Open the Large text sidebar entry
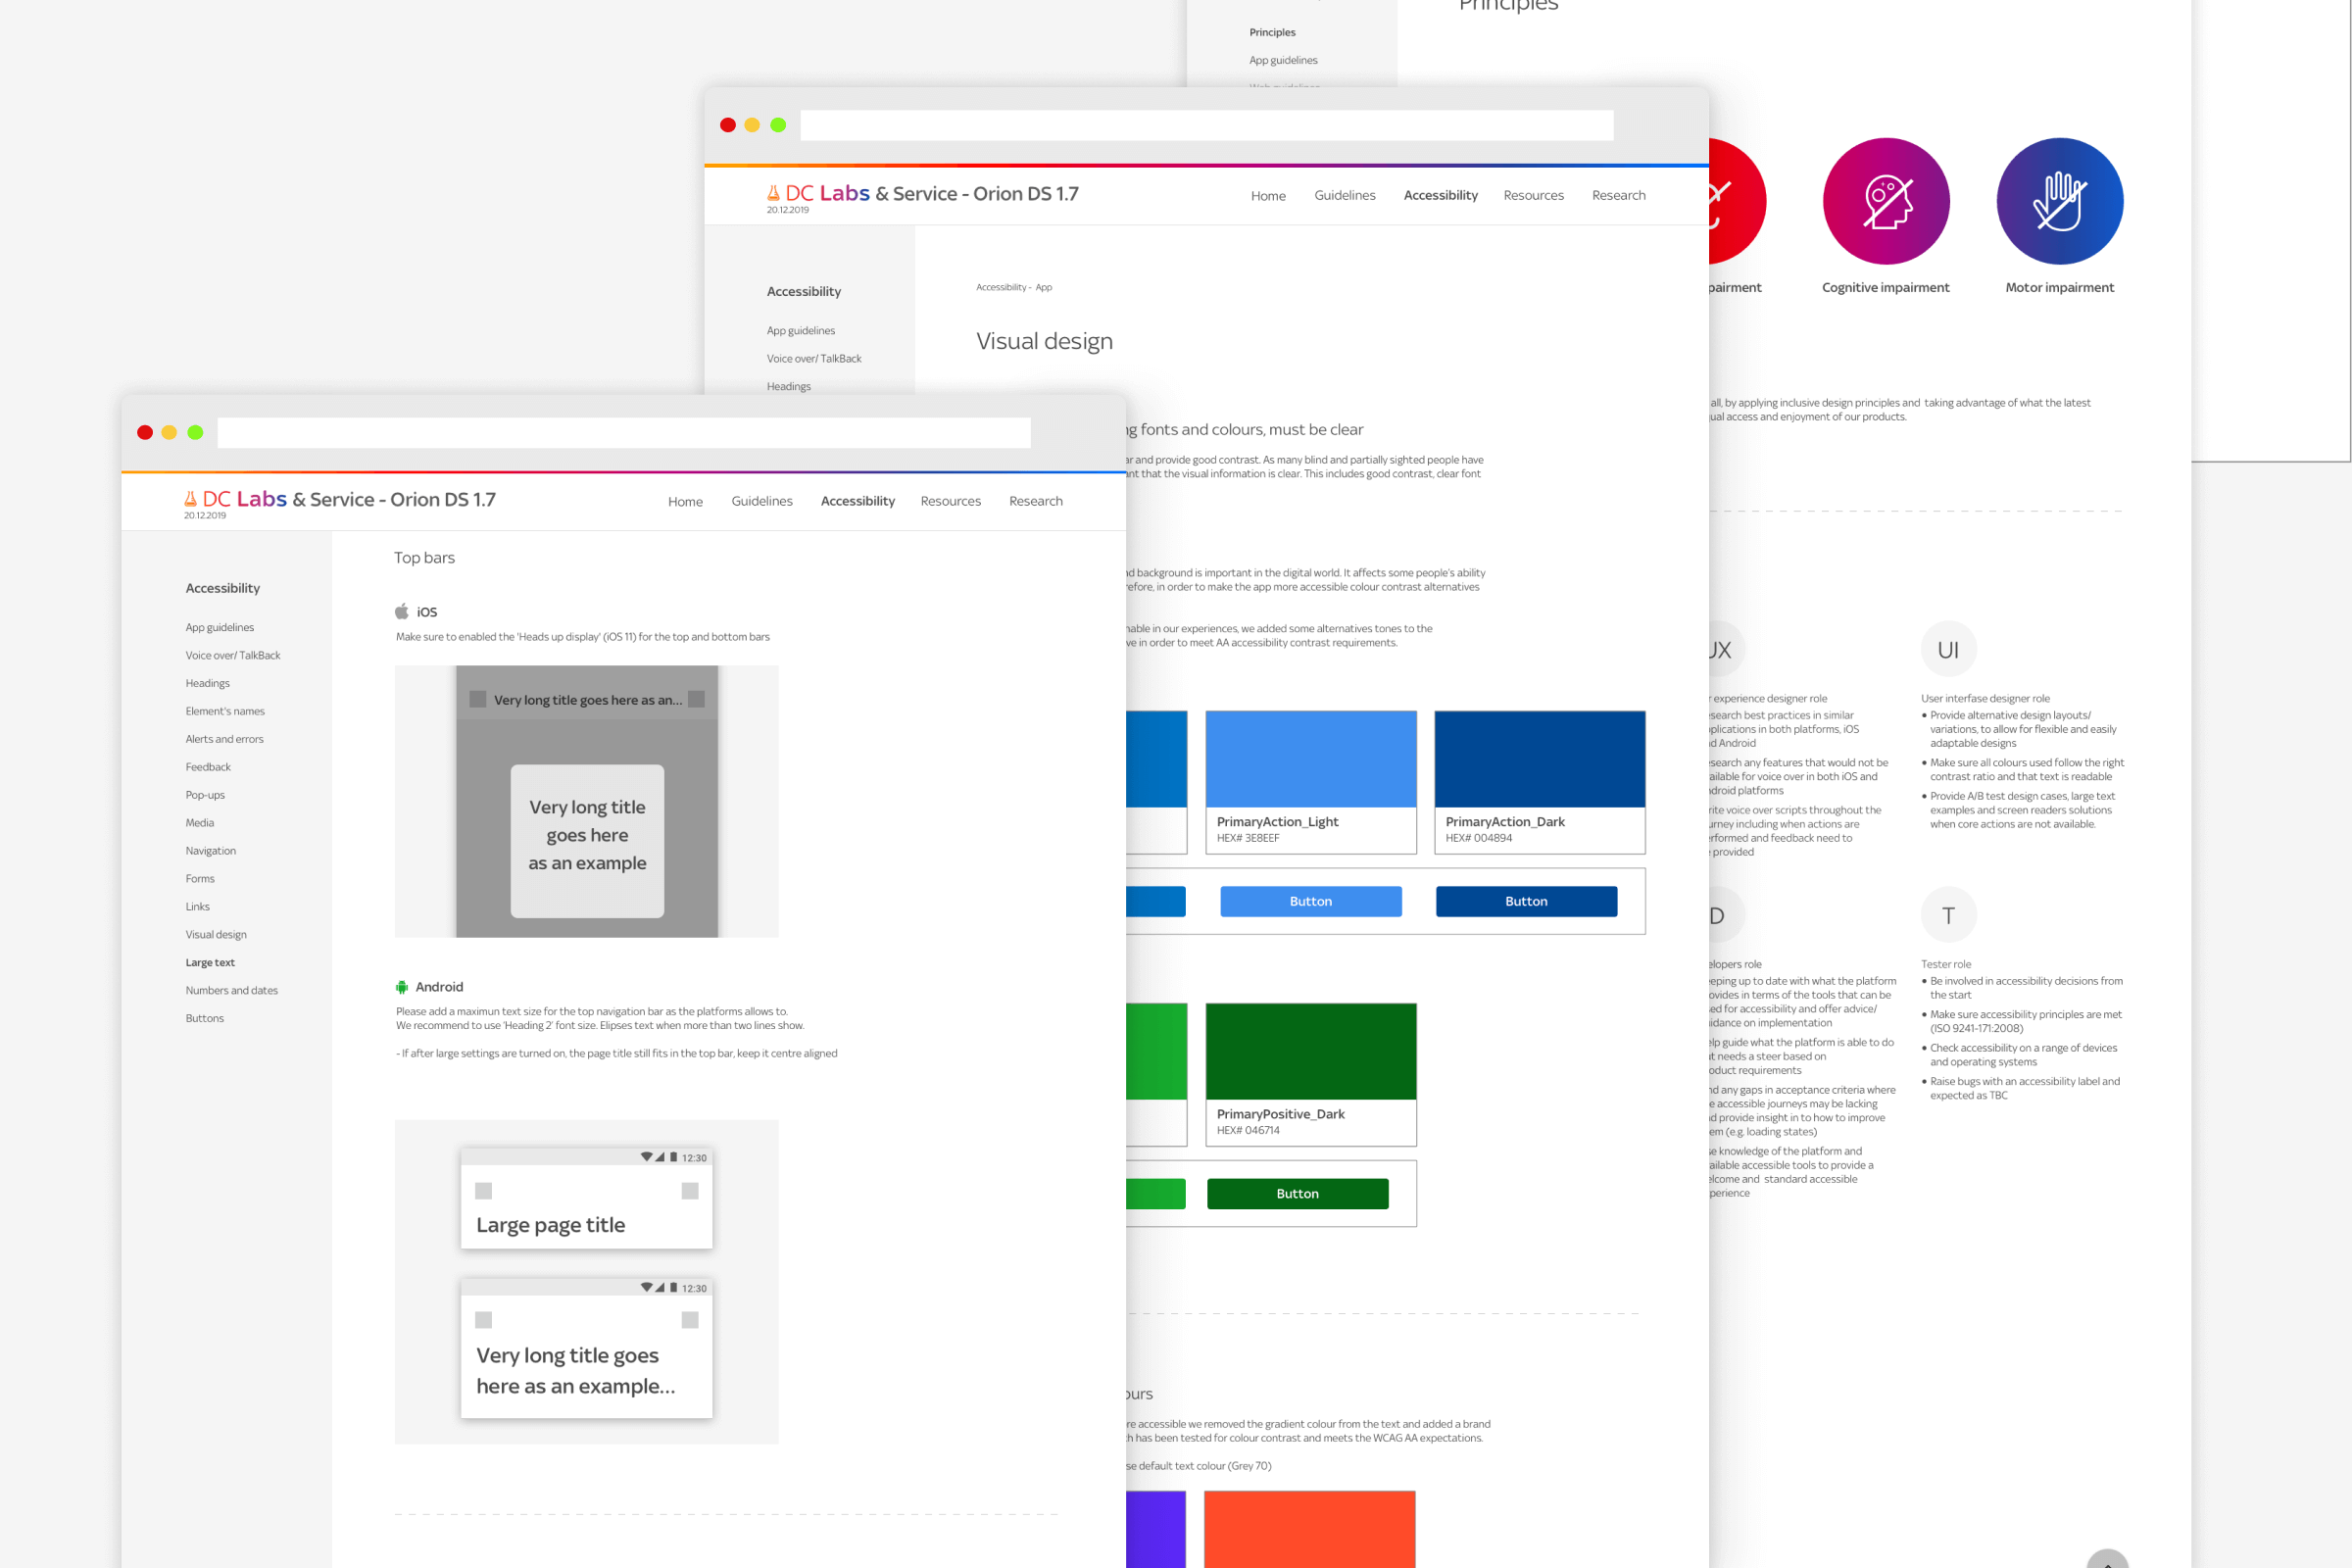The image size is (2352, 1568). 209,962
